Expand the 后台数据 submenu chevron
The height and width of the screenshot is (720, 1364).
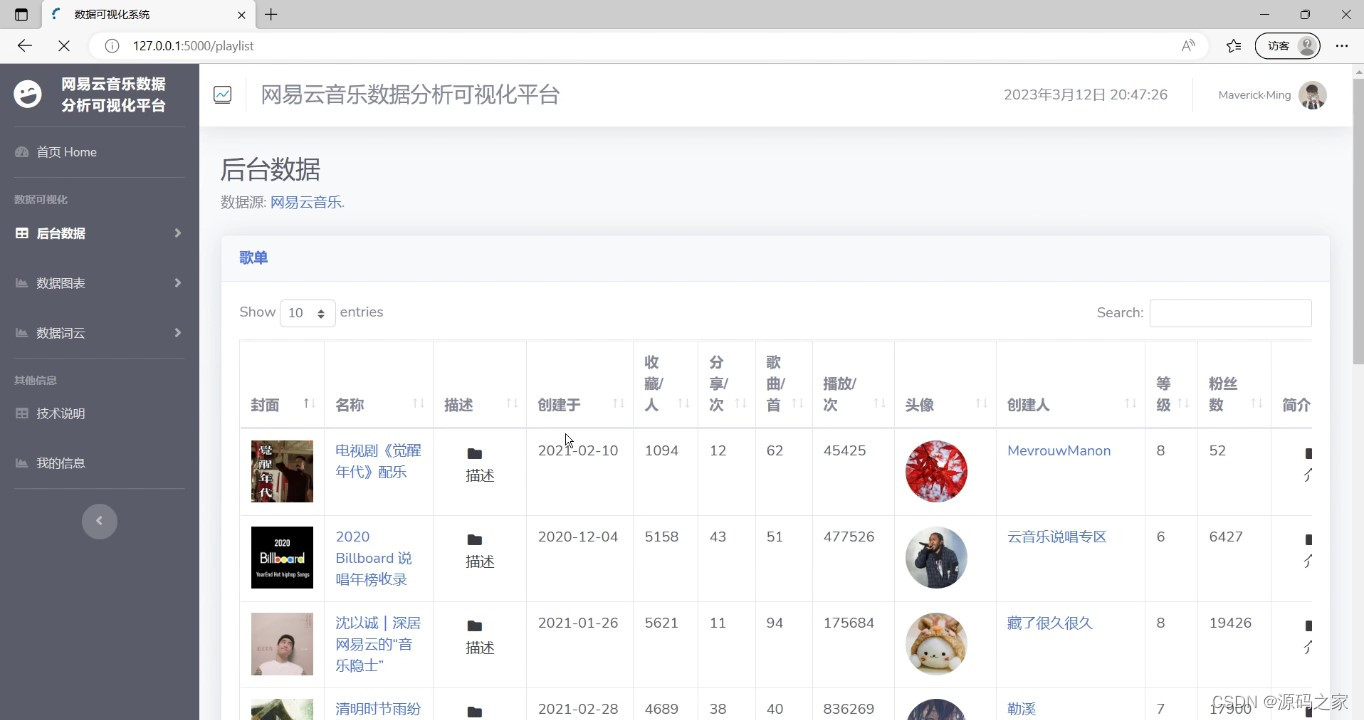(x=178, y=233)
